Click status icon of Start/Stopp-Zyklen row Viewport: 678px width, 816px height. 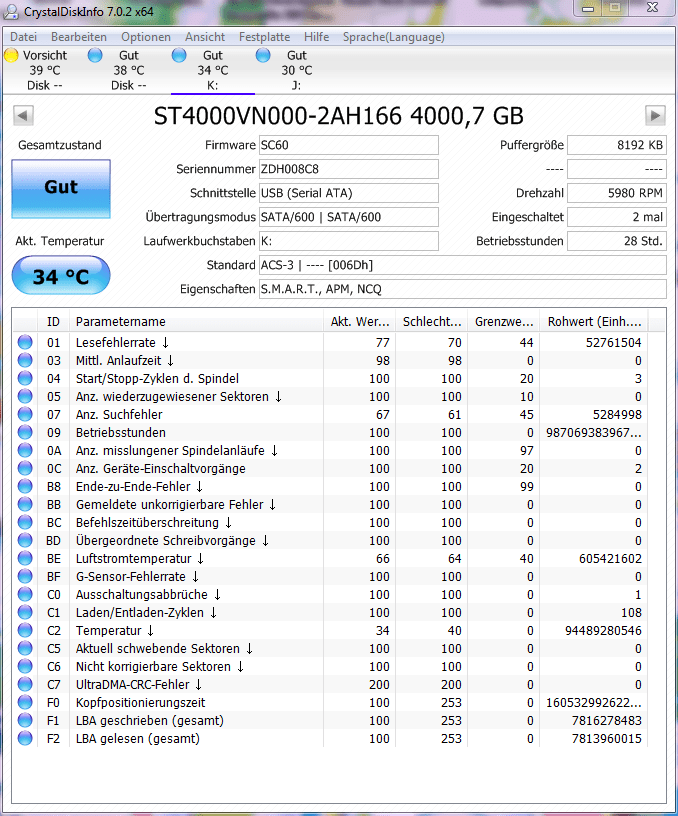click(x=25, y=378)
